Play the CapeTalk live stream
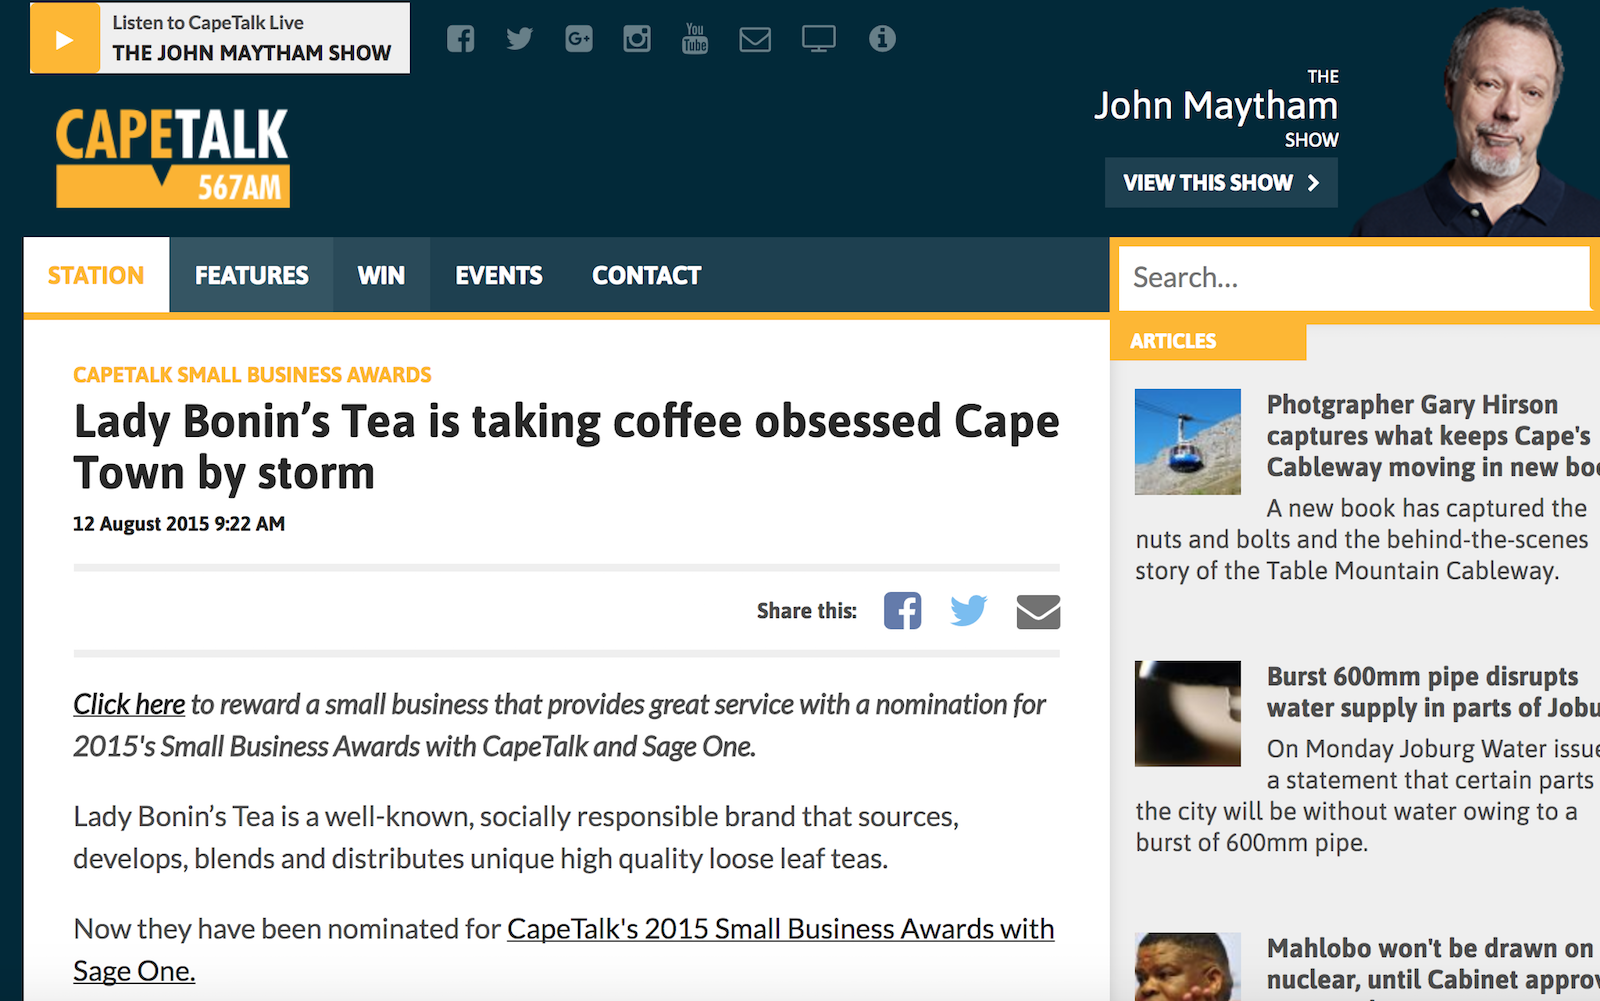 coord(65,39)
